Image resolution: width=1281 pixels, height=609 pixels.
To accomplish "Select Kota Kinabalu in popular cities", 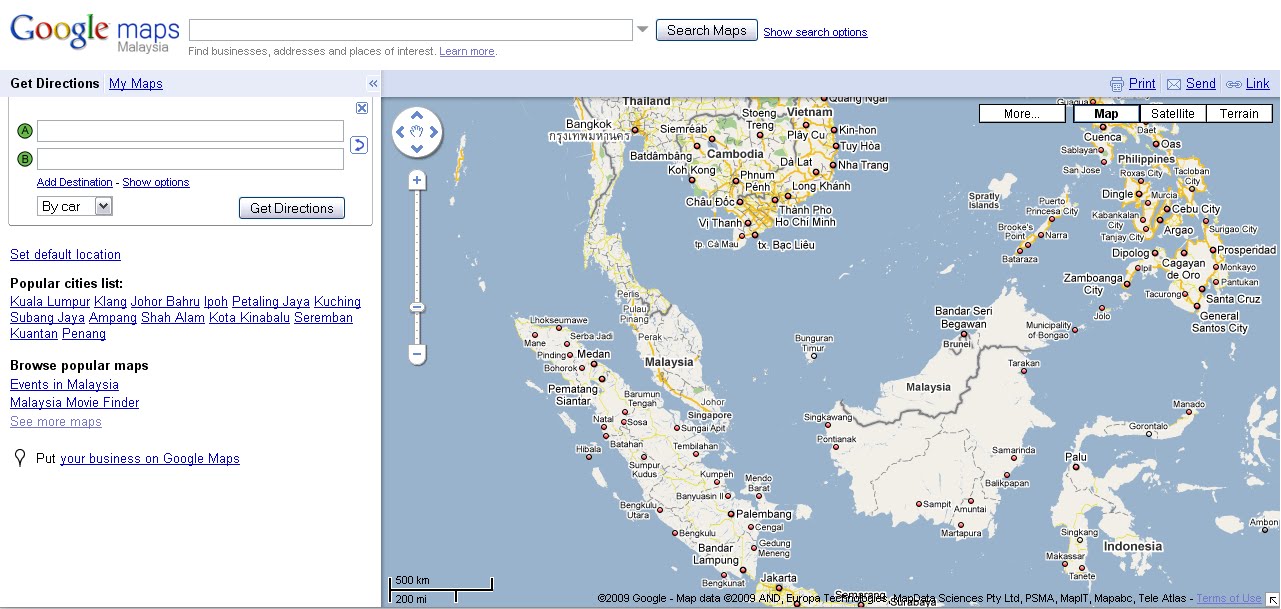I will tap(249, 318).
